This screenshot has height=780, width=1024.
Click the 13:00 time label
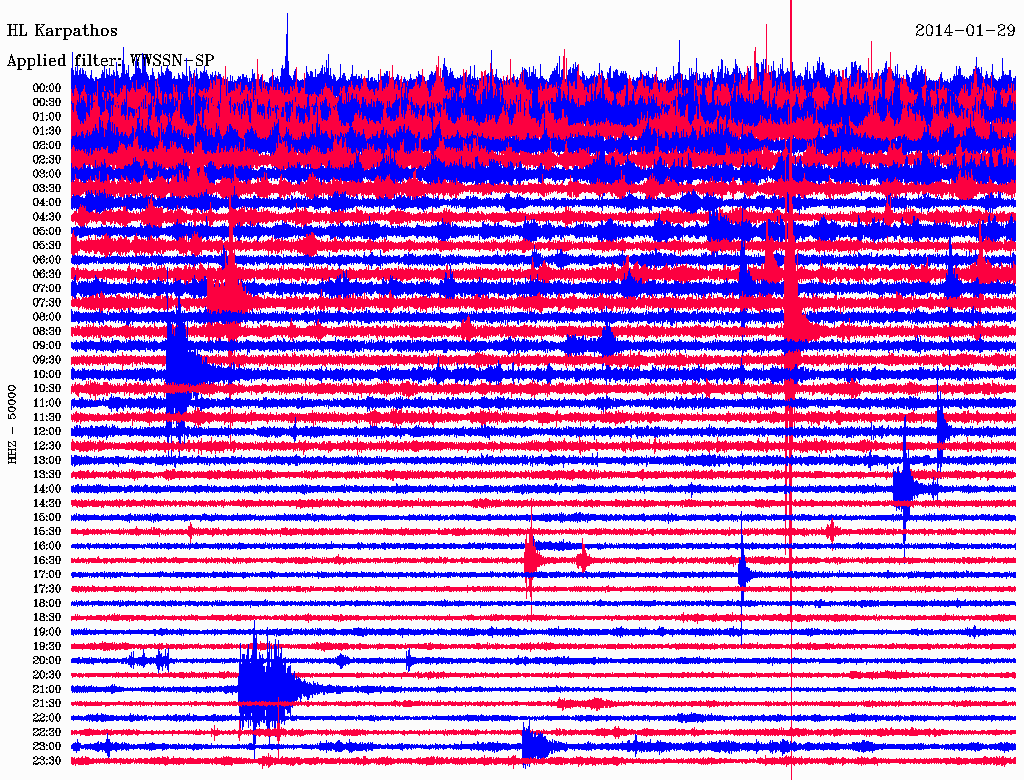[x=47, y=460]
